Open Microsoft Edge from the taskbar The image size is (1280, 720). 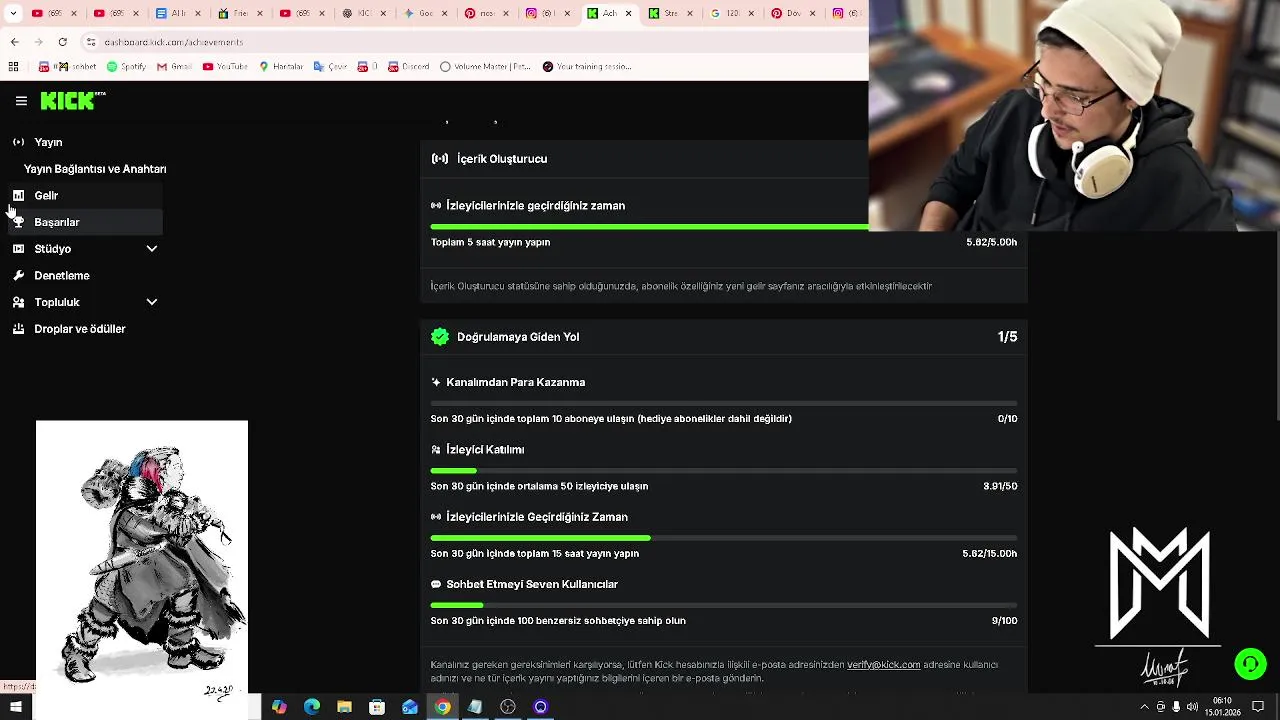(312, 707)
